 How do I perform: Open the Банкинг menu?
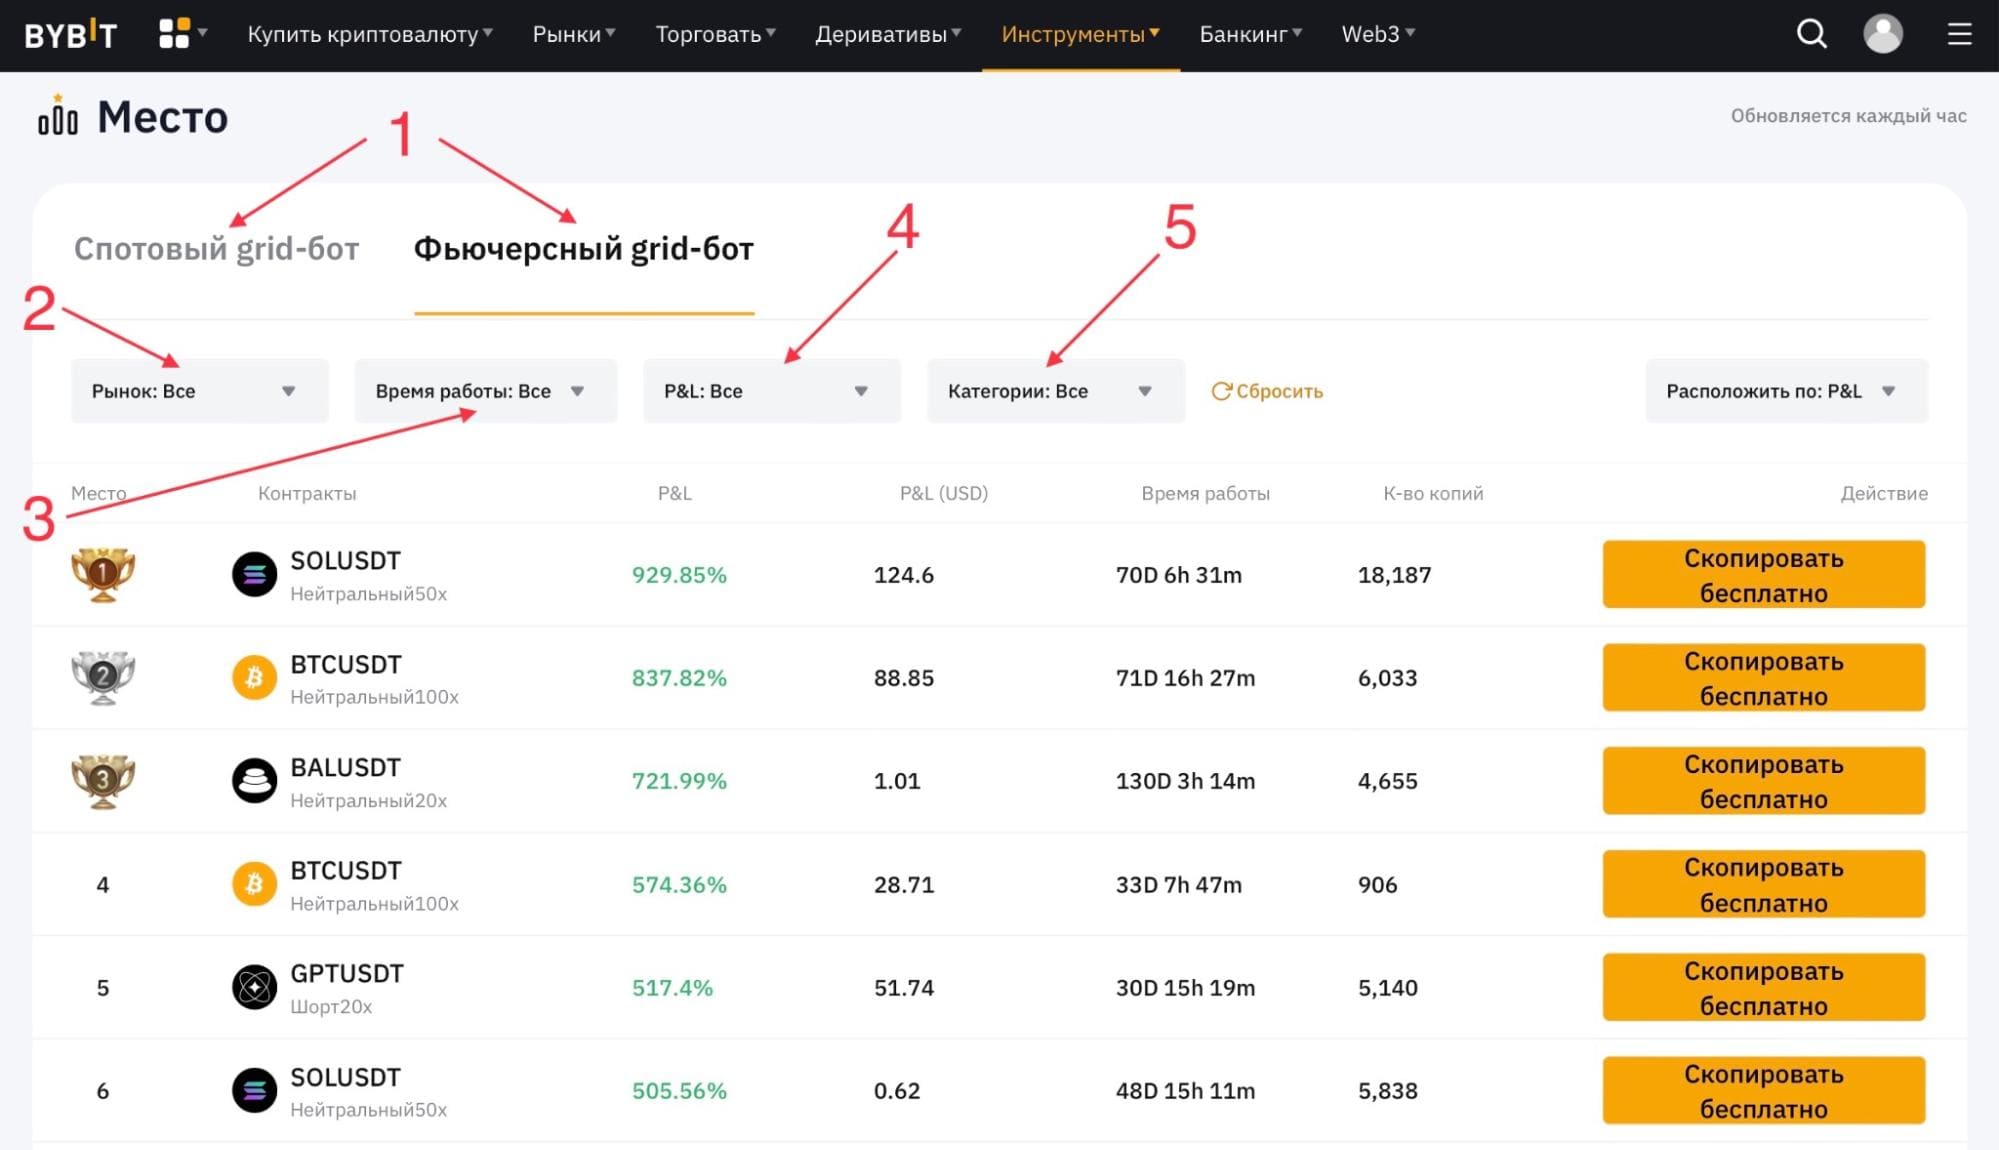(x=1250, y=34)
